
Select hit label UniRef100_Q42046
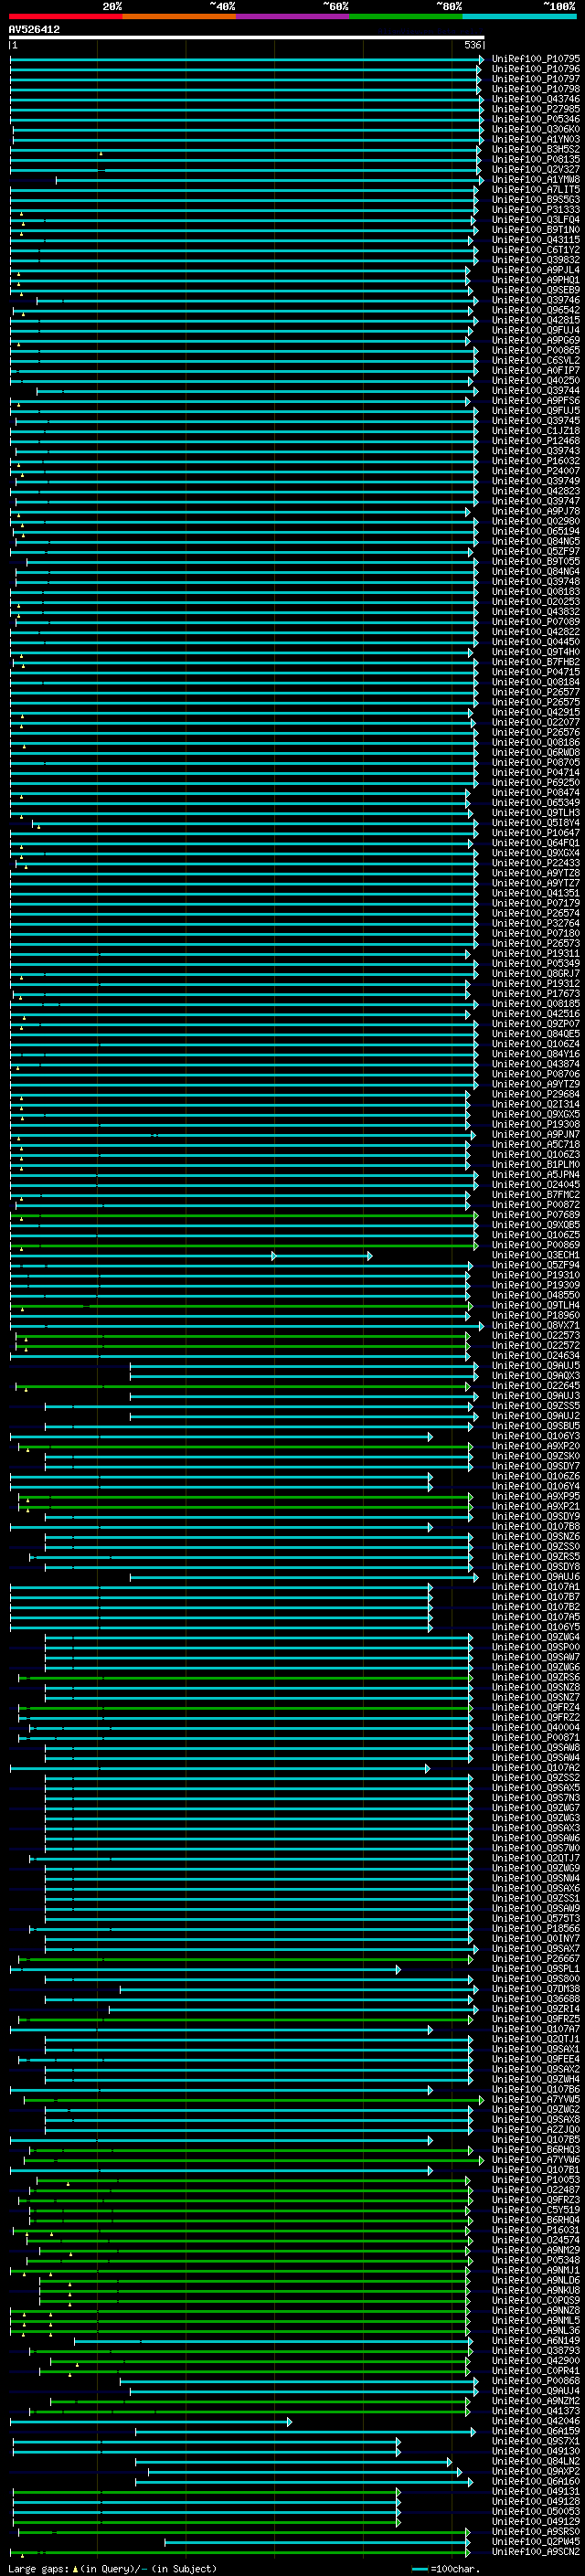click(536, 2421)
